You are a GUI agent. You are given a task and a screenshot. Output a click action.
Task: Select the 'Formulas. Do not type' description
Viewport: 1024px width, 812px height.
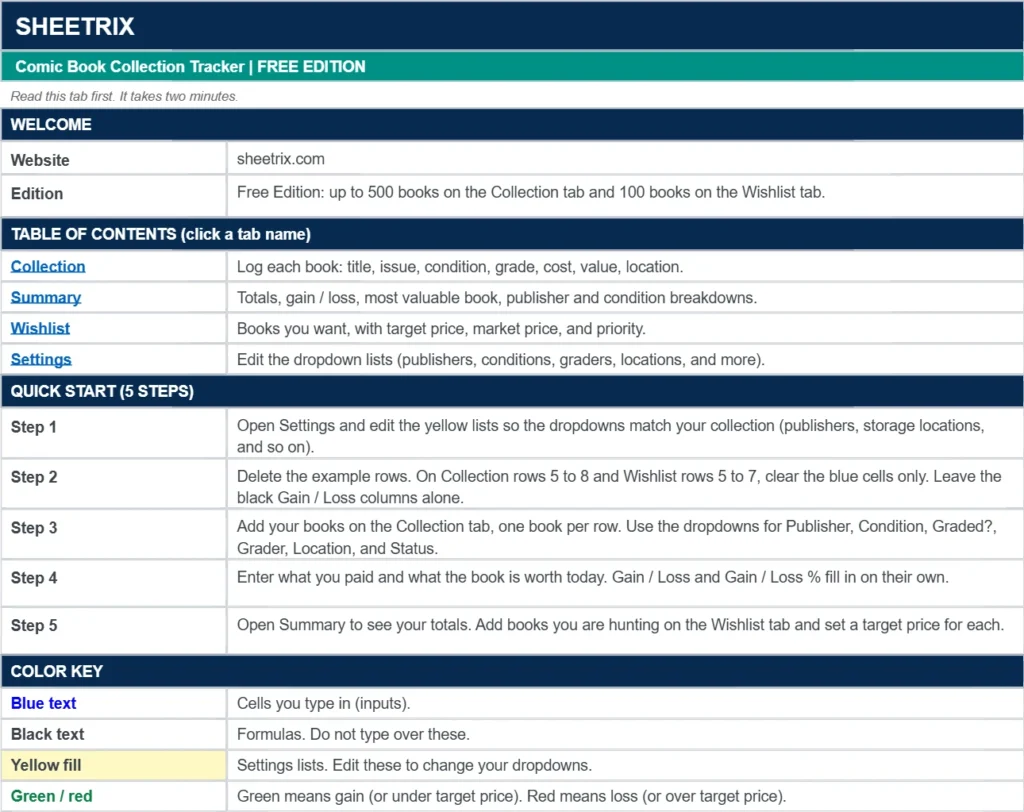pyautogui.click(x=625, y=734)
